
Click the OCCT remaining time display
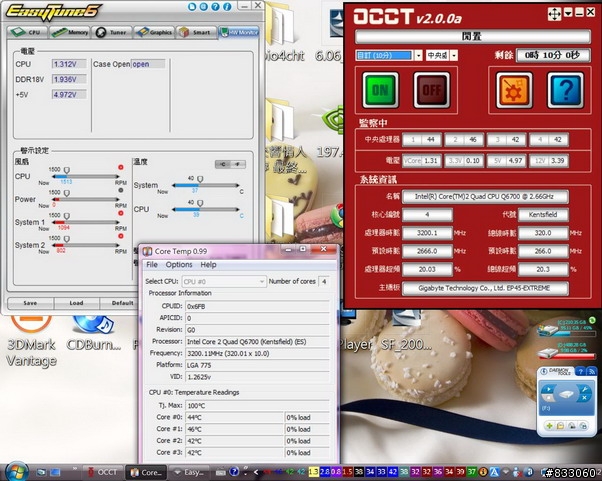pyautogui.click(x=553, y=55)
